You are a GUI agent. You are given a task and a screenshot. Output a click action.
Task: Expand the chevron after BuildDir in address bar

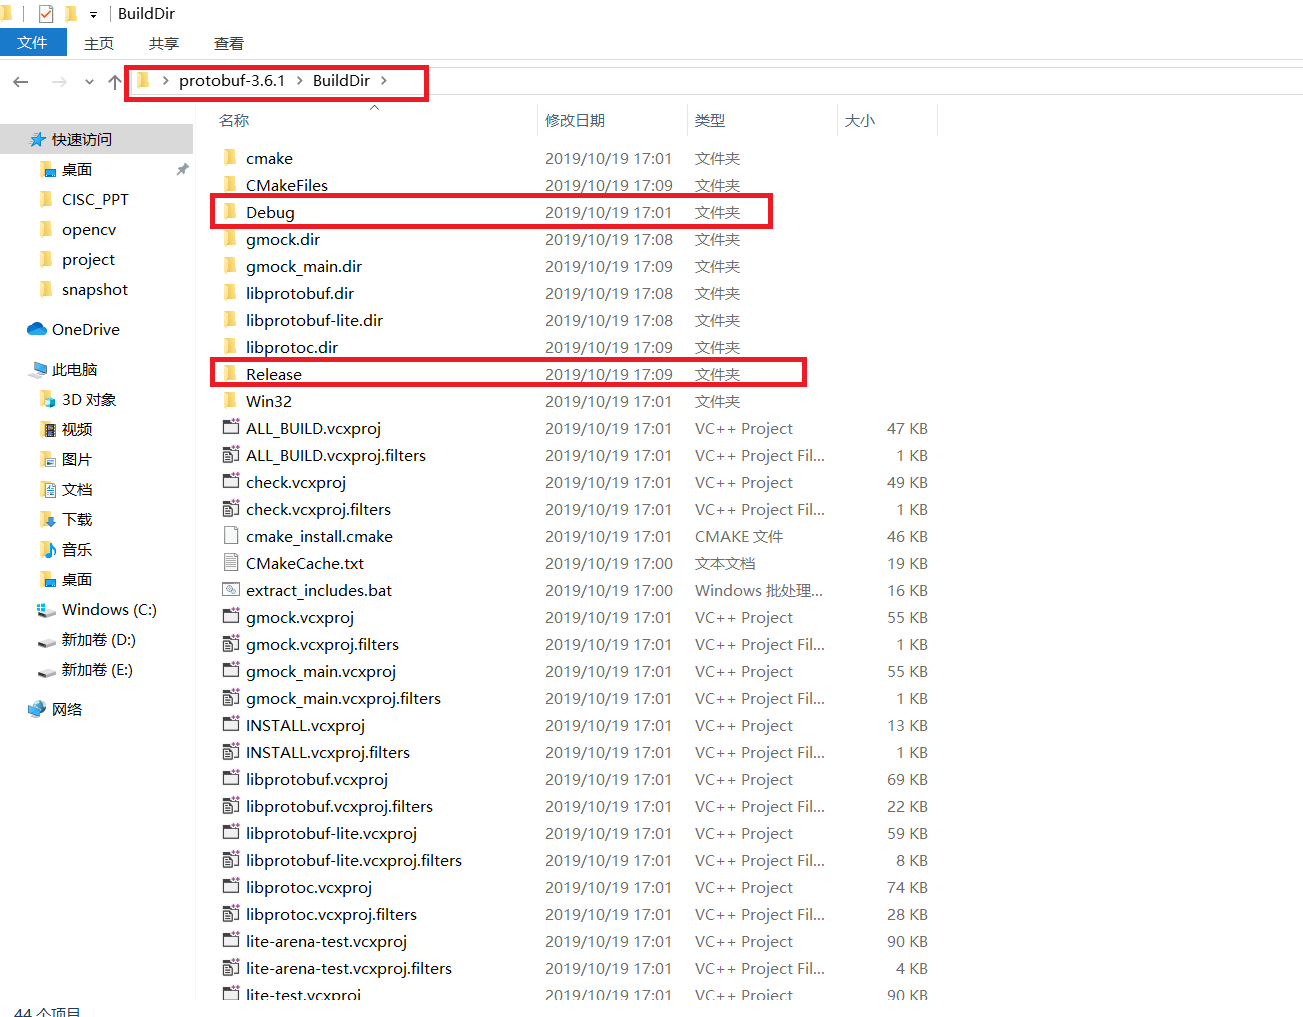click(x=383, y=80)
